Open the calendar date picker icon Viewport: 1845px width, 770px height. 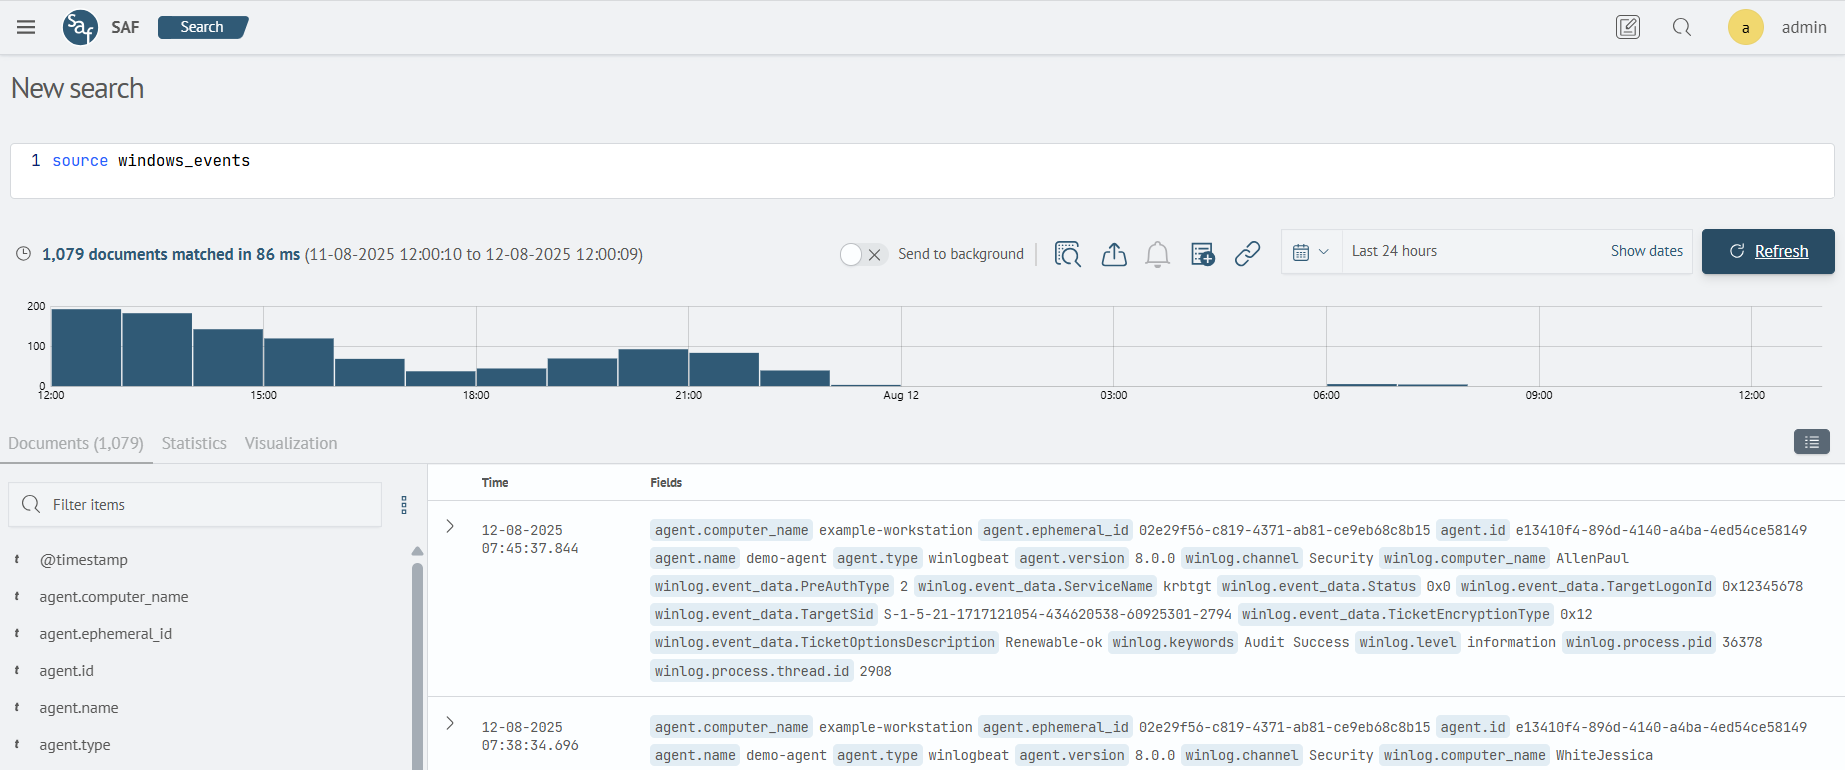tap(1301, 252)
